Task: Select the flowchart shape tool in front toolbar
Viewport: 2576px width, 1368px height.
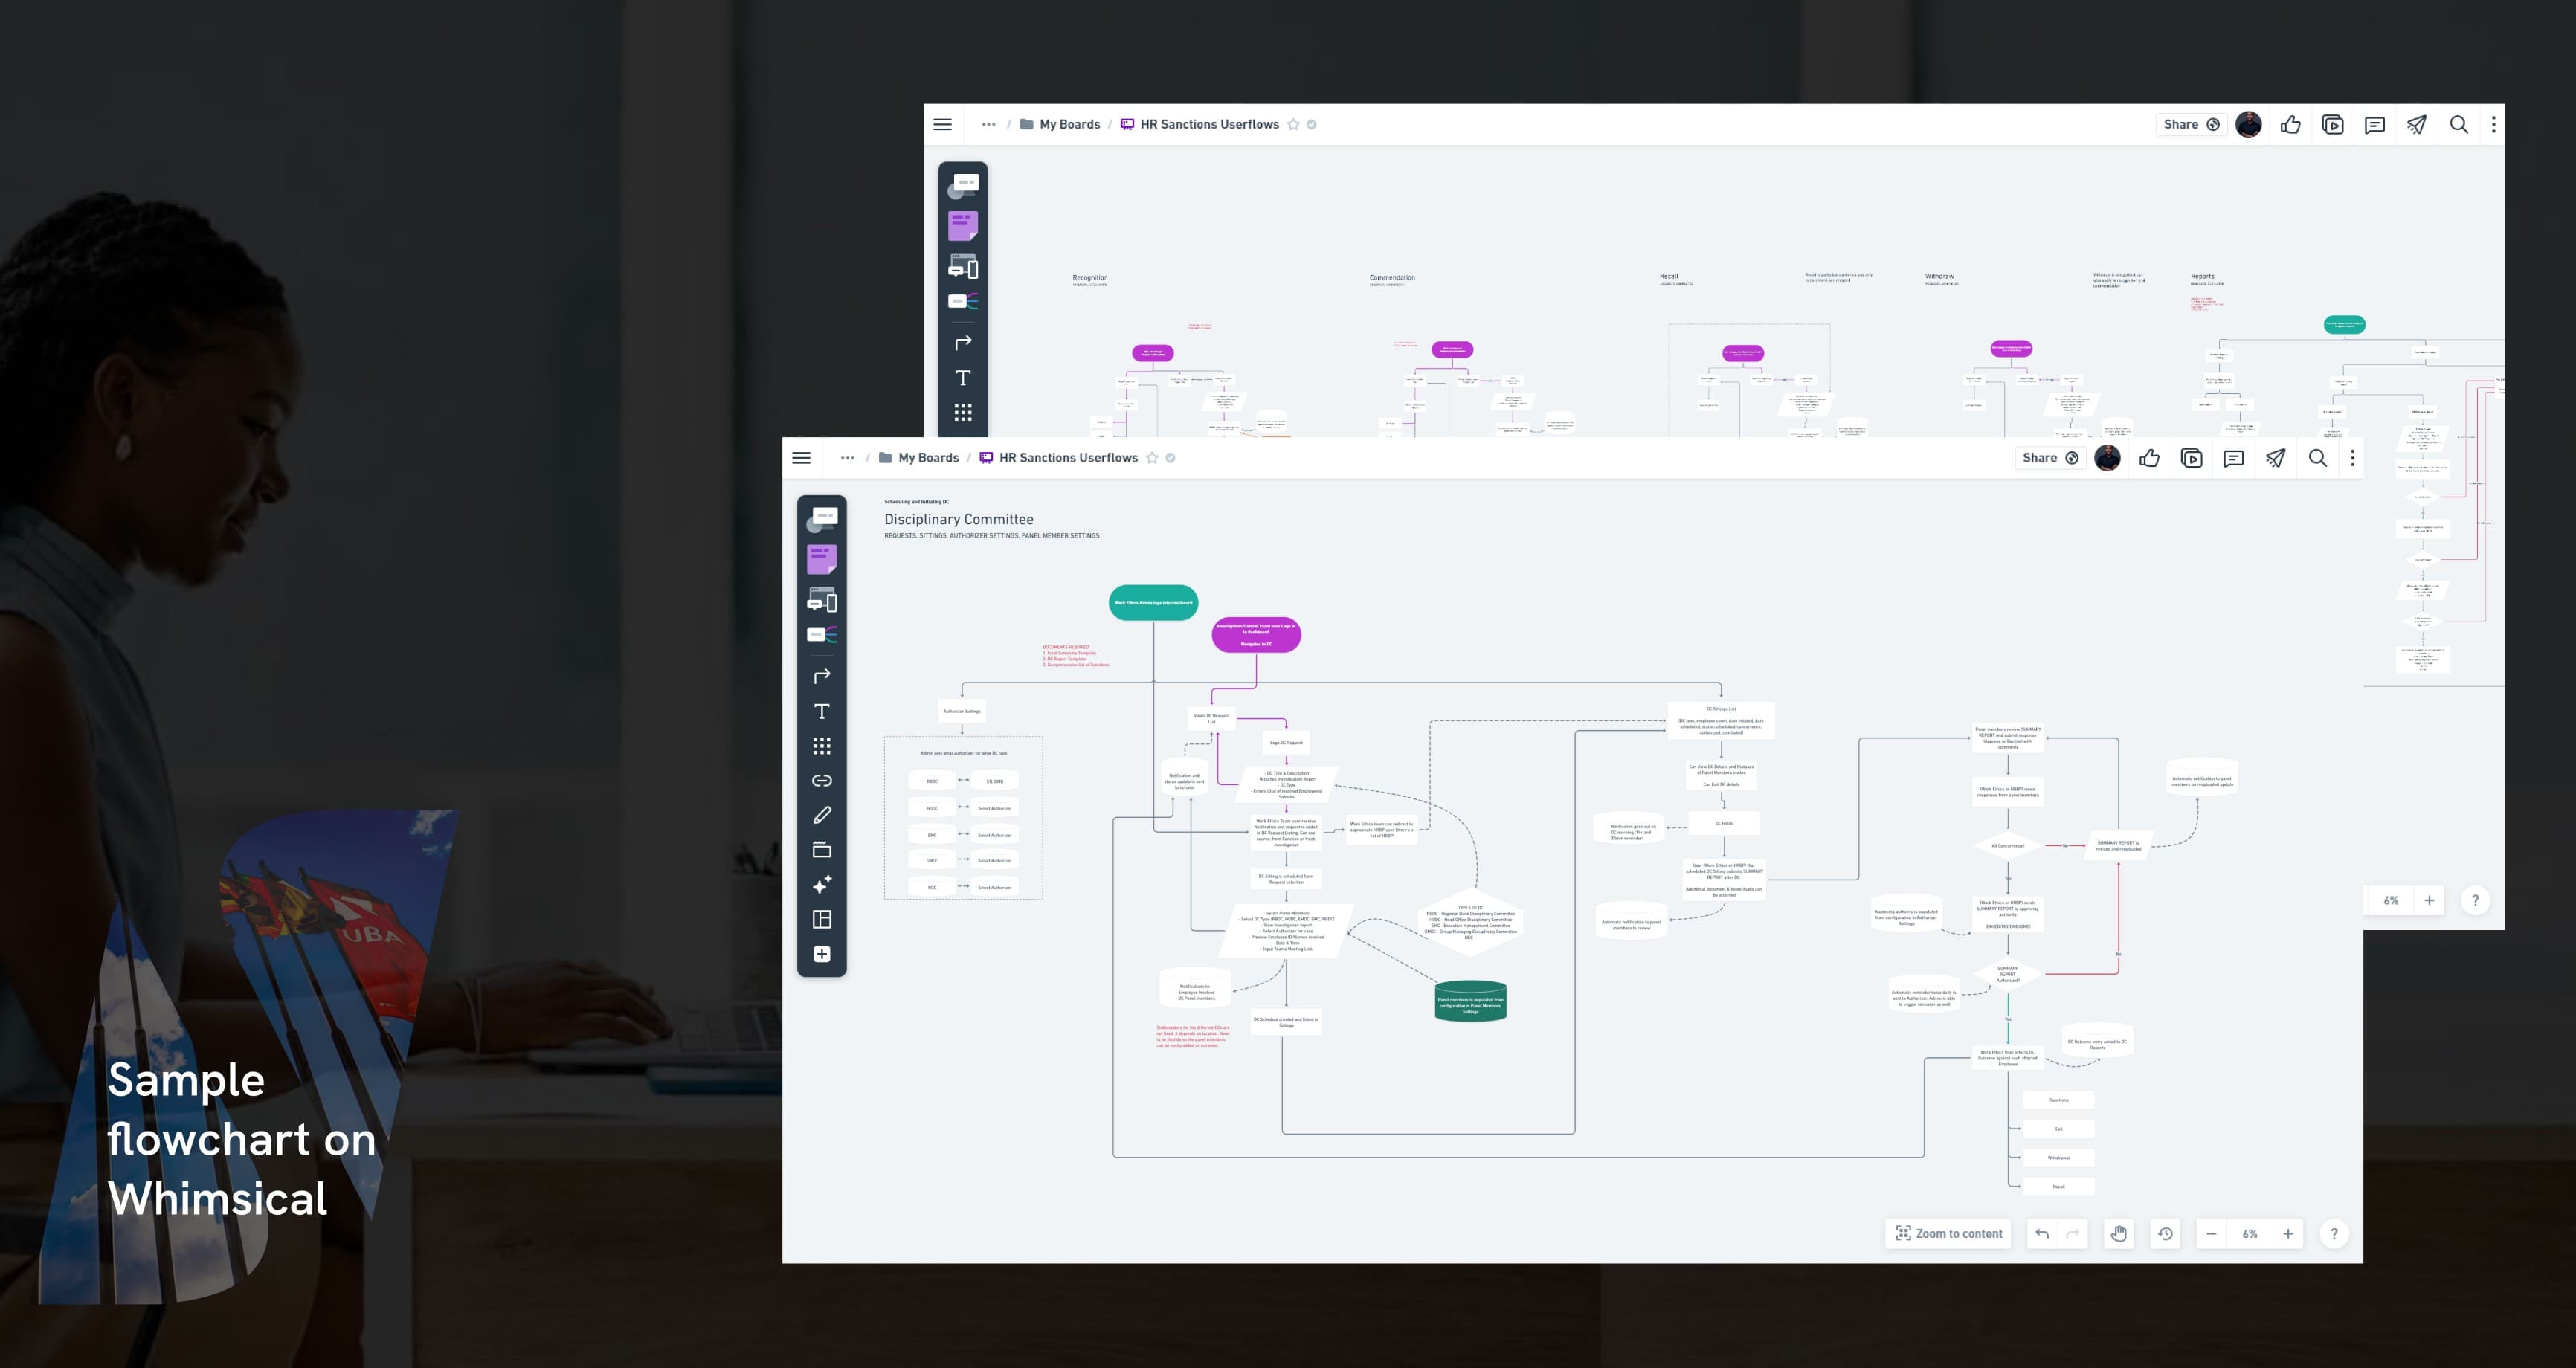Action: click(x=822, y=519)
